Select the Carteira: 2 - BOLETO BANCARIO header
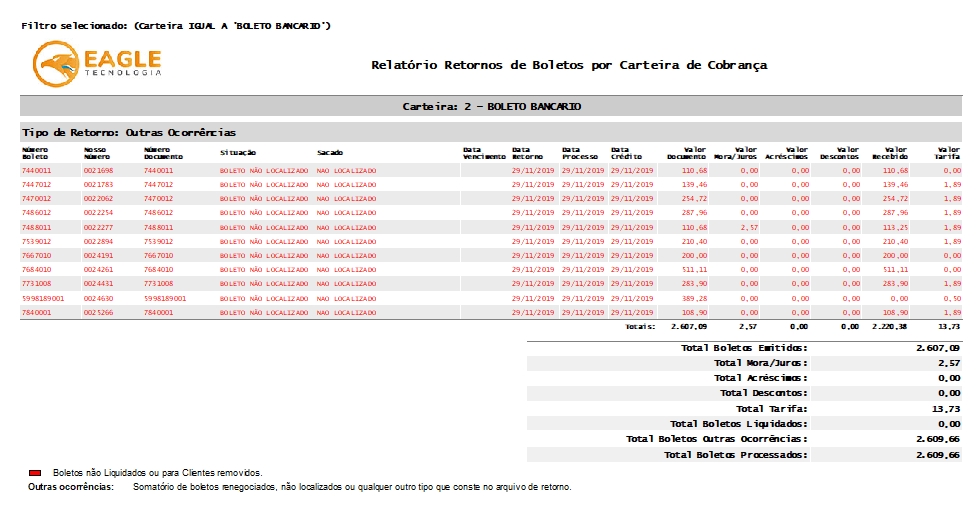979x512 pixels. click(491, 106)
